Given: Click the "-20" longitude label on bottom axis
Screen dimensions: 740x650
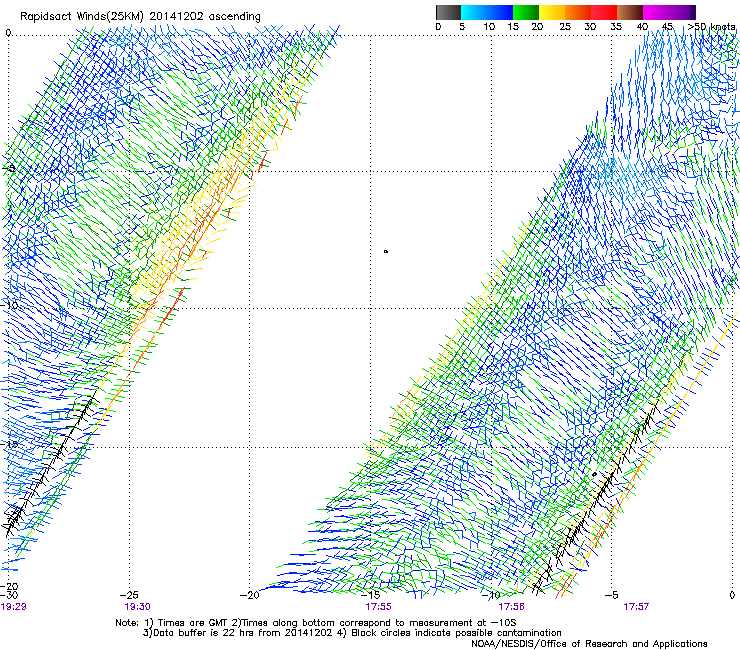Looking at the screenshot, I should (x=250, y=595).
